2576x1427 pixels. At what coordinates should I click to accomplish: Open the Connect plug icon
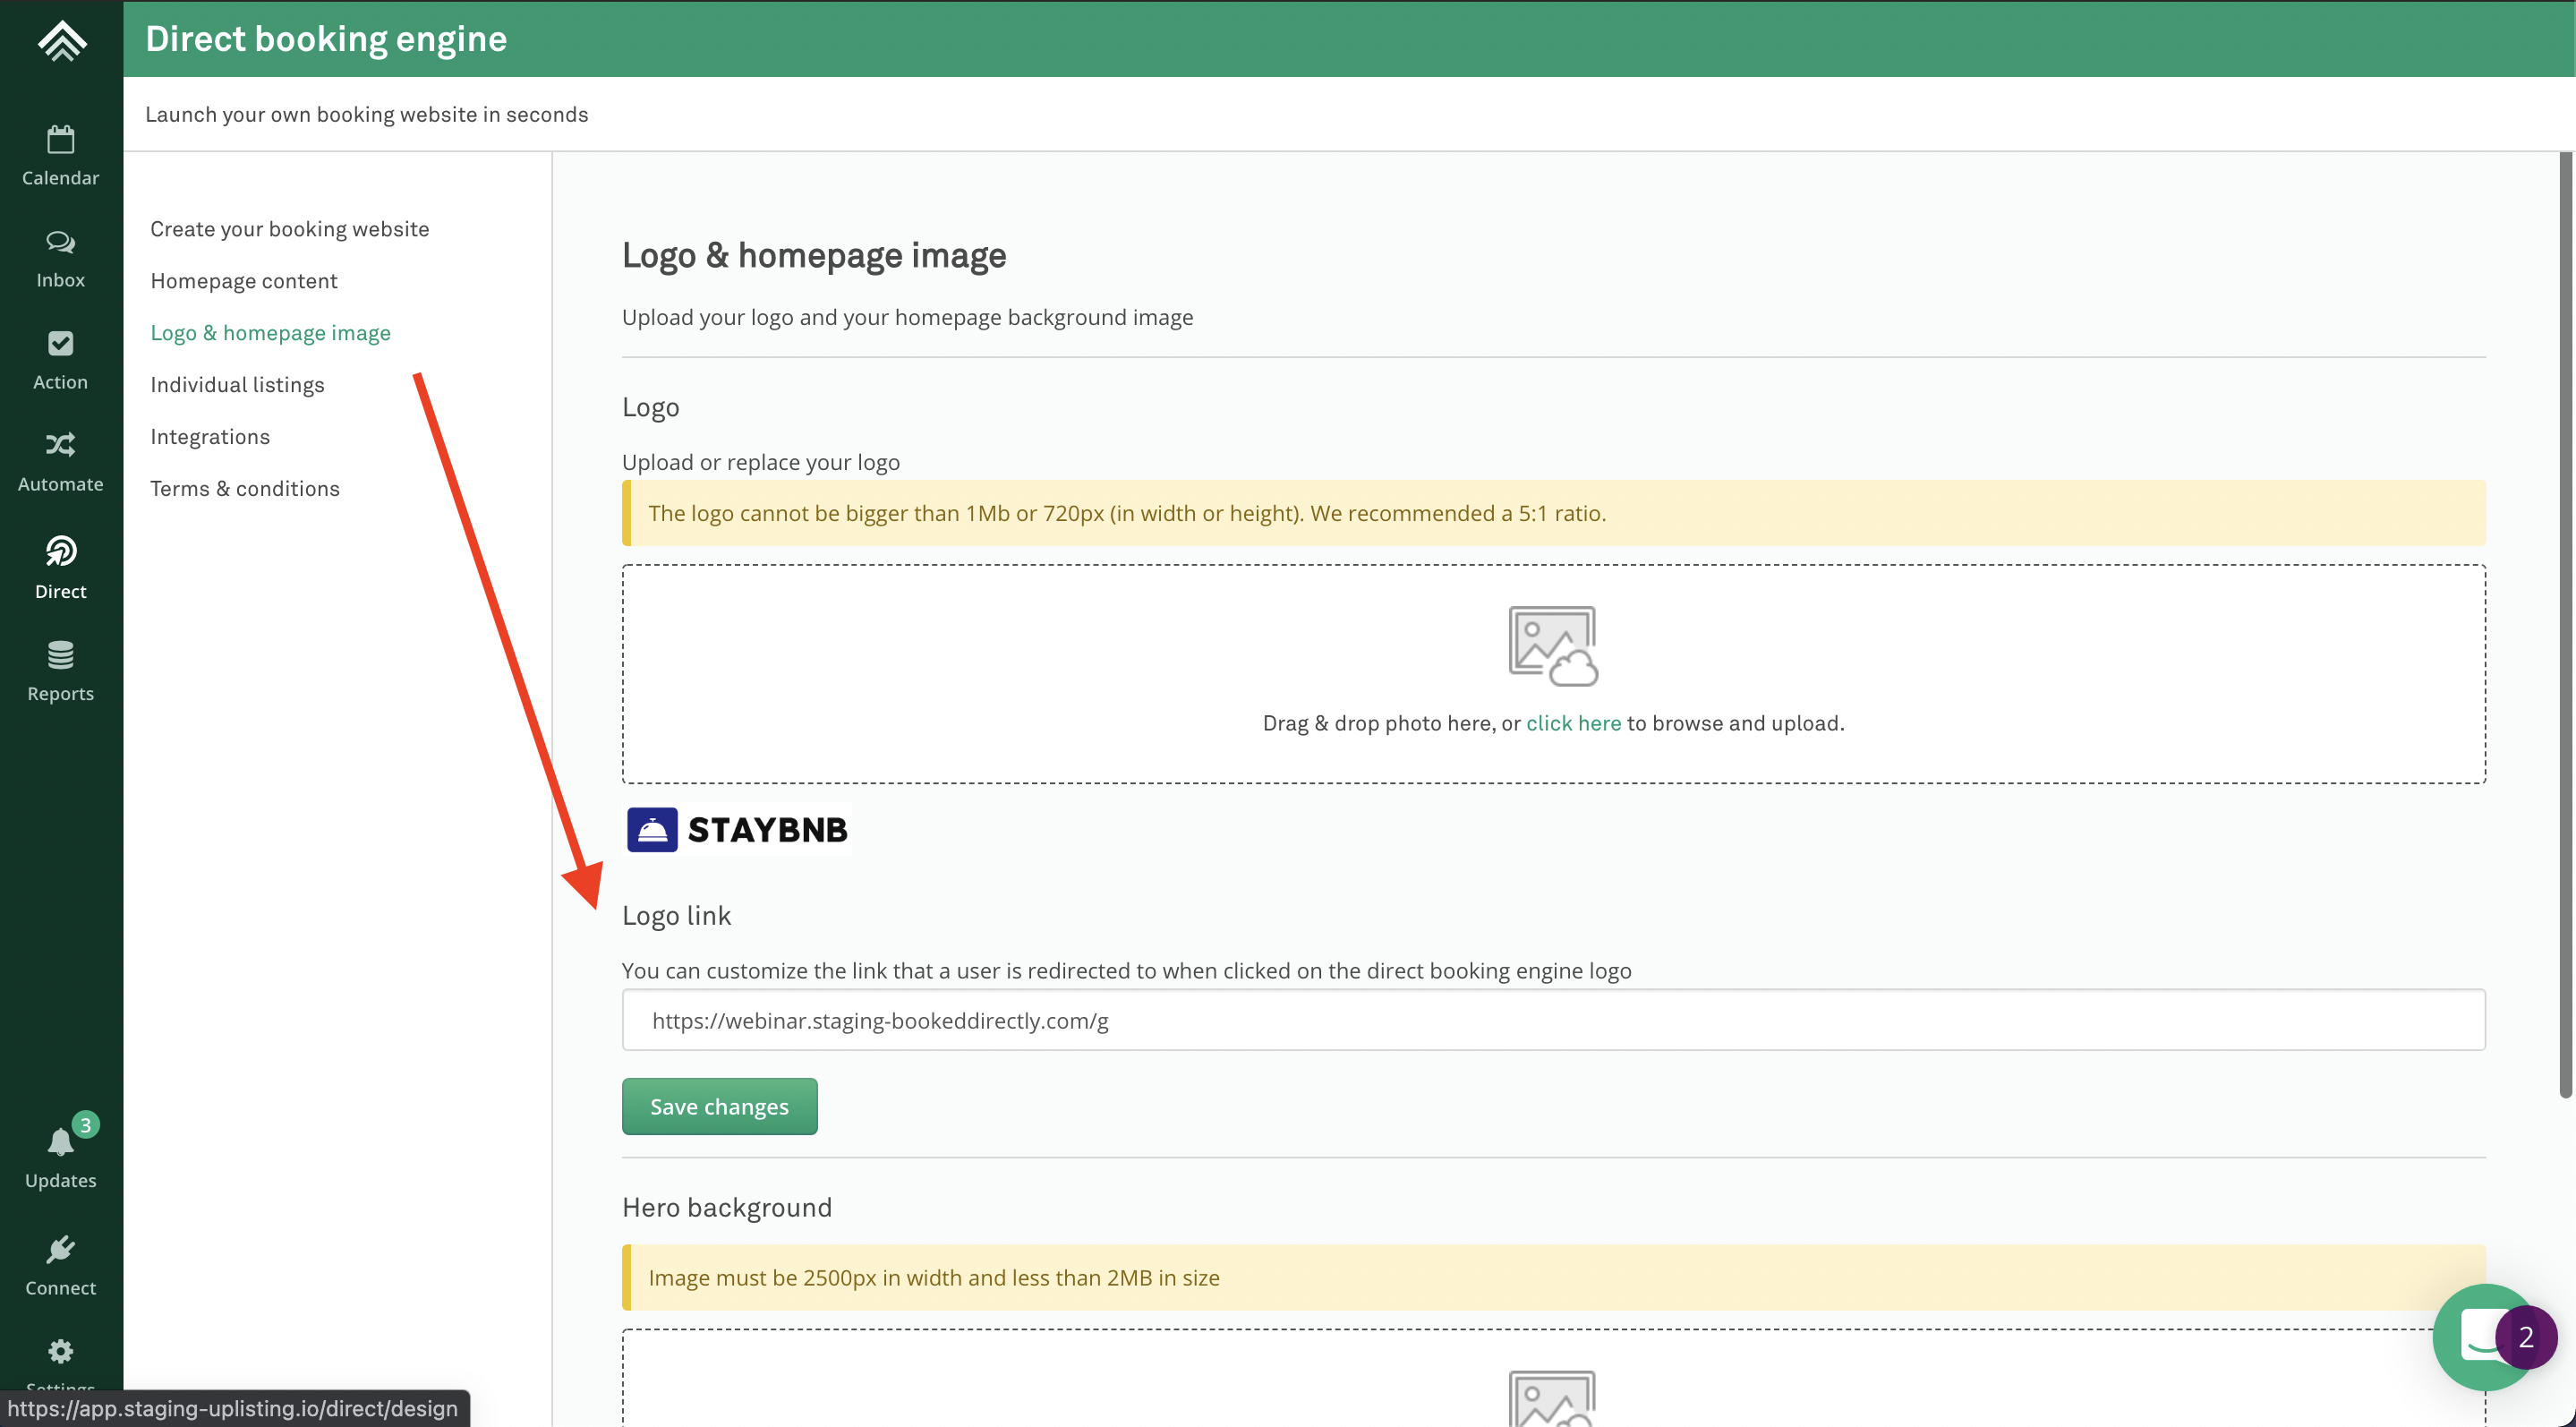[x=61, y=1249]
